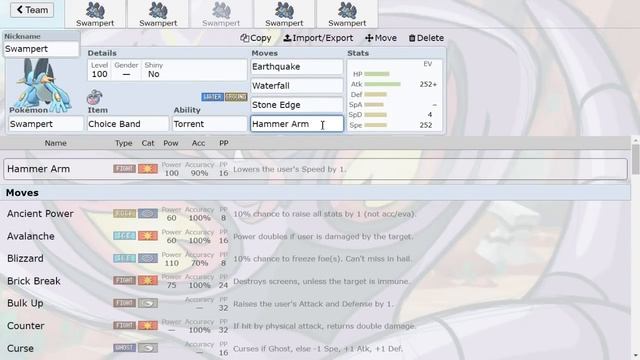Click the Move button above the Moves panel
This screenshot has width=640, height=360.
tap(381, 38)
